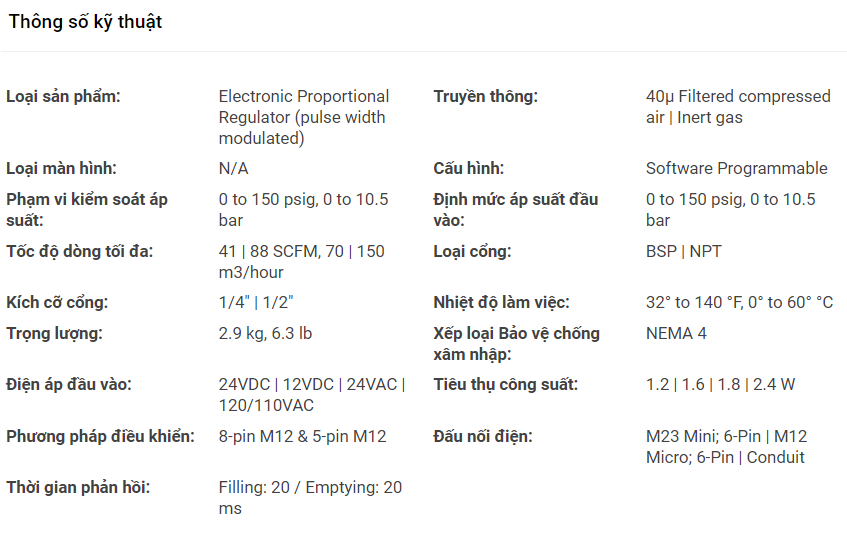The width and height of the screenshot is (847, 552).
Task: Click the 40µ Filtered compressed air value
Action: click(x=738, y=107)
